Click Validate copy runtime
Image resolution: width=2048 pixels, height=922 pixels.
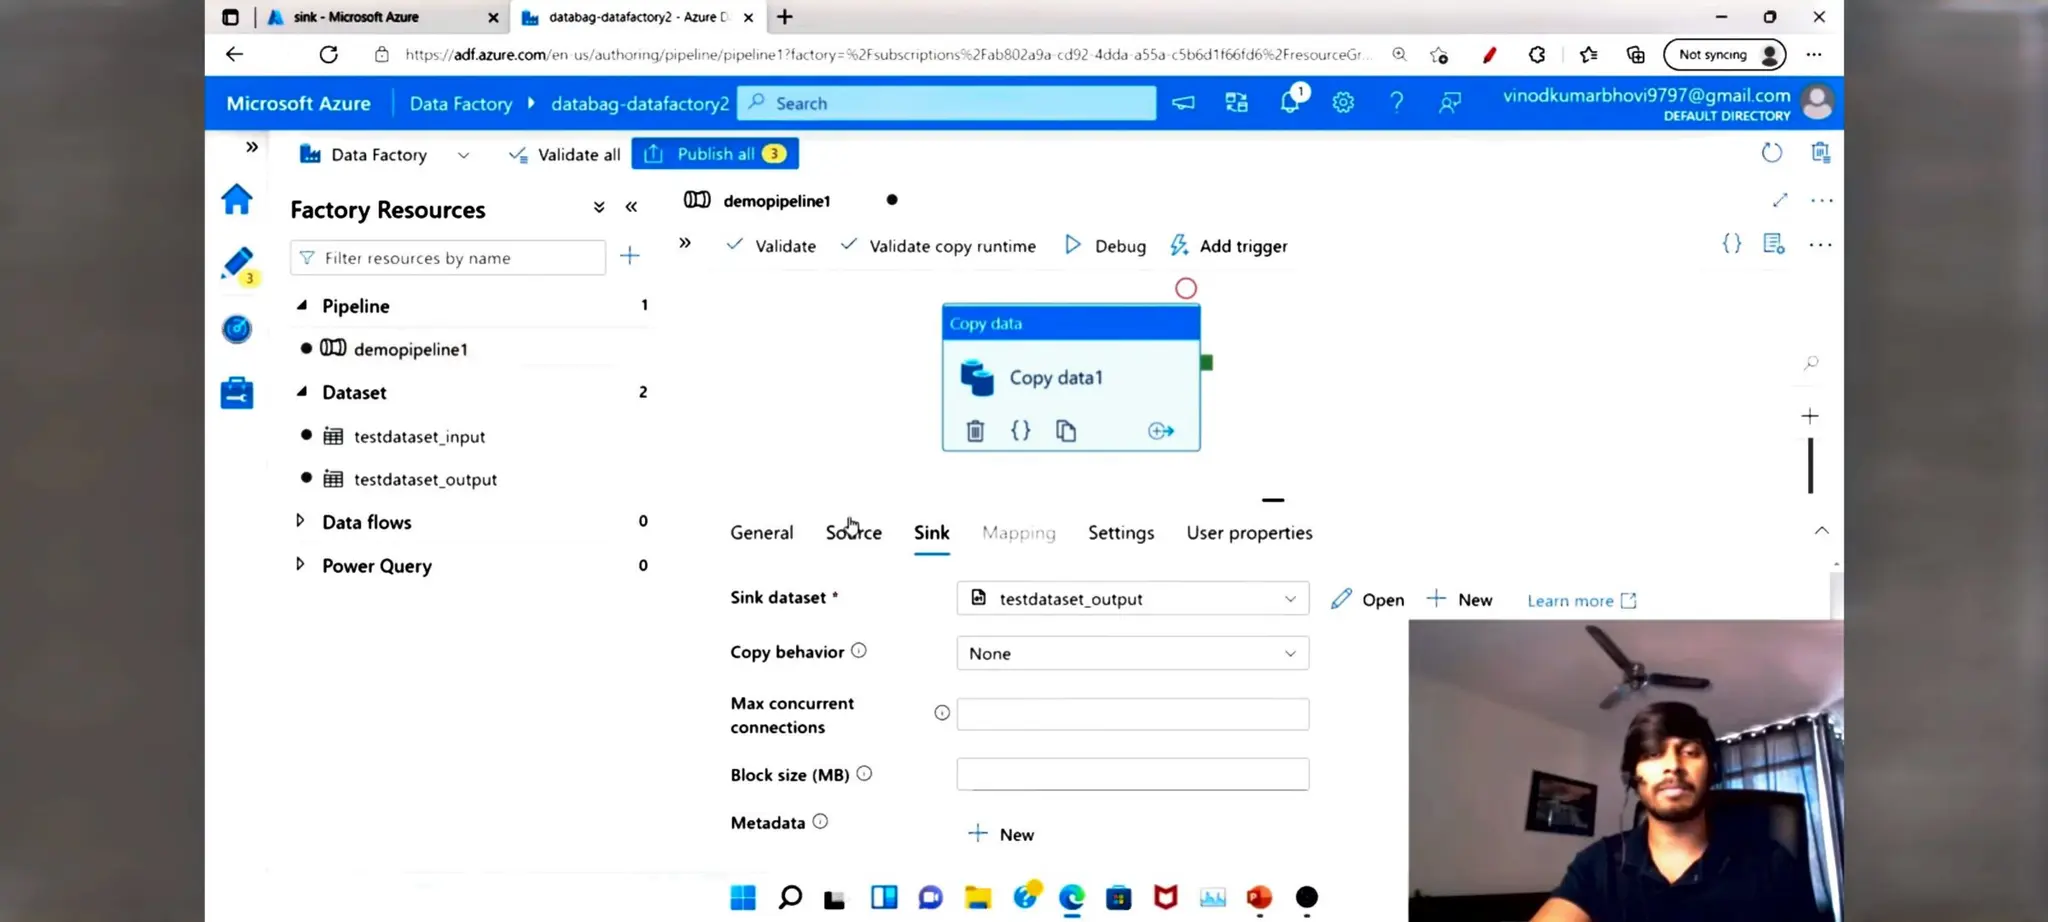point(938,246)
